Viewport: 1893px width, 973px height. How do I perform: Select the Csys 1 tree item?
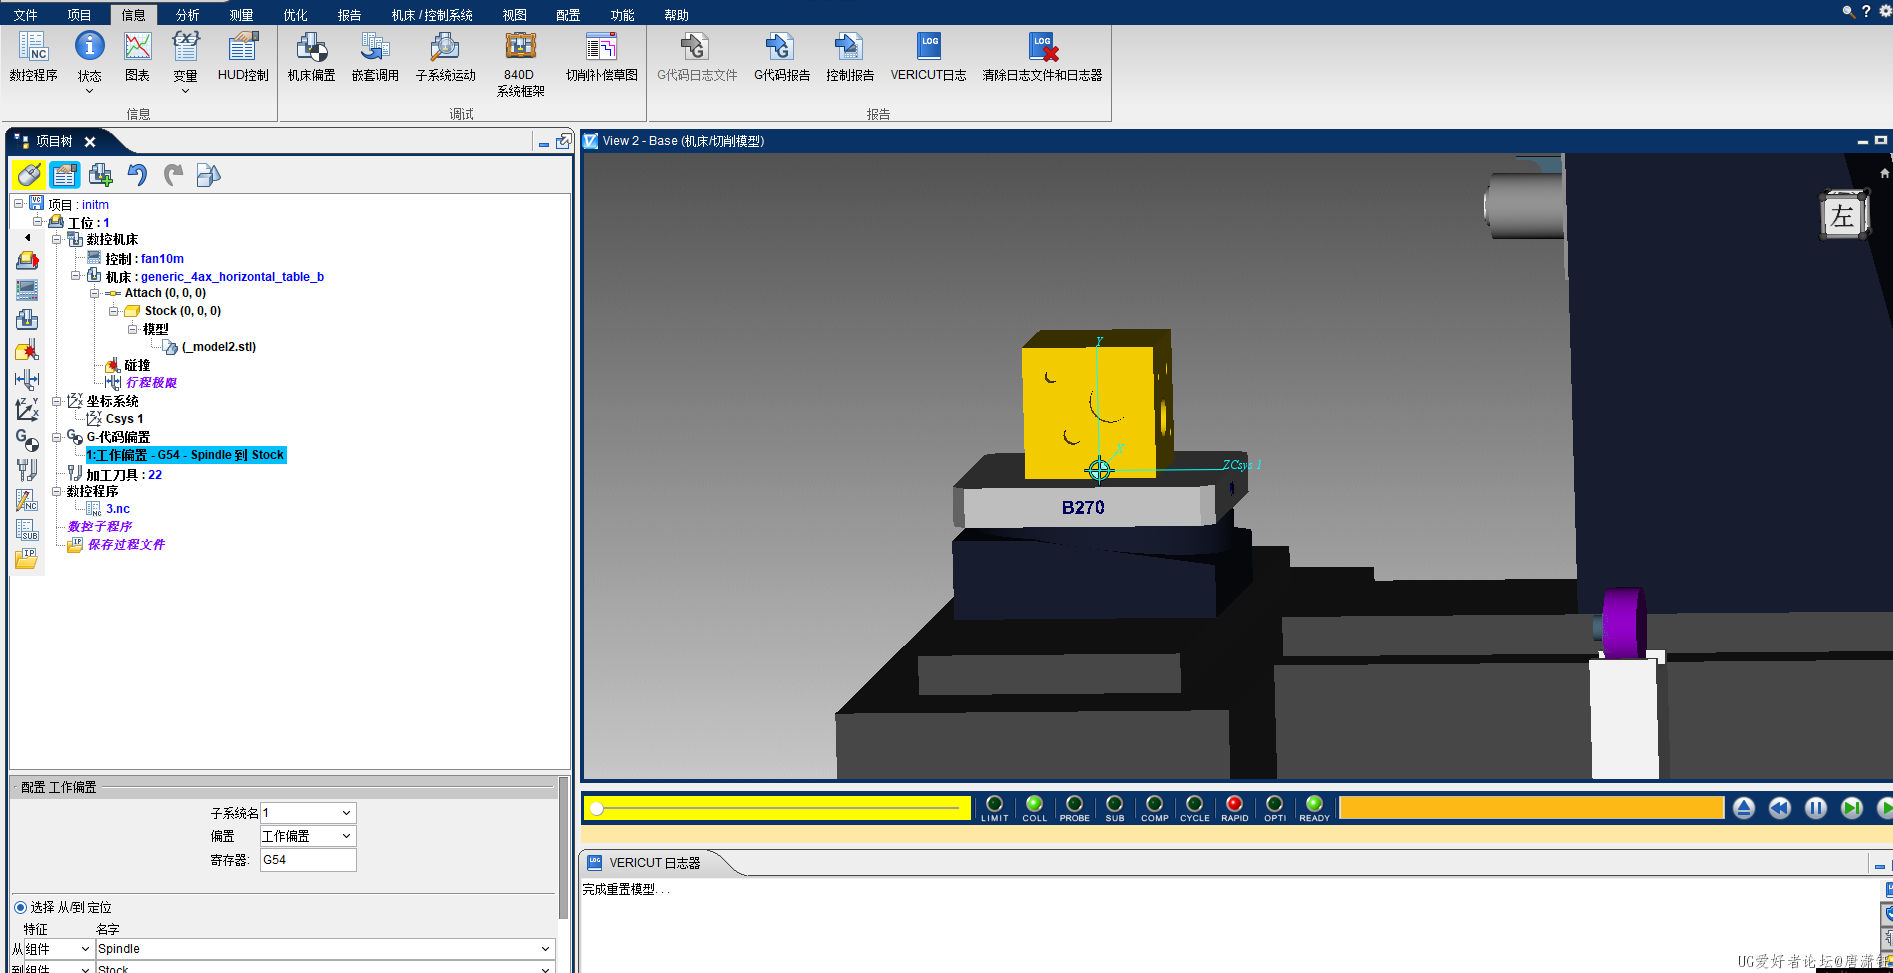coord(124,419)
